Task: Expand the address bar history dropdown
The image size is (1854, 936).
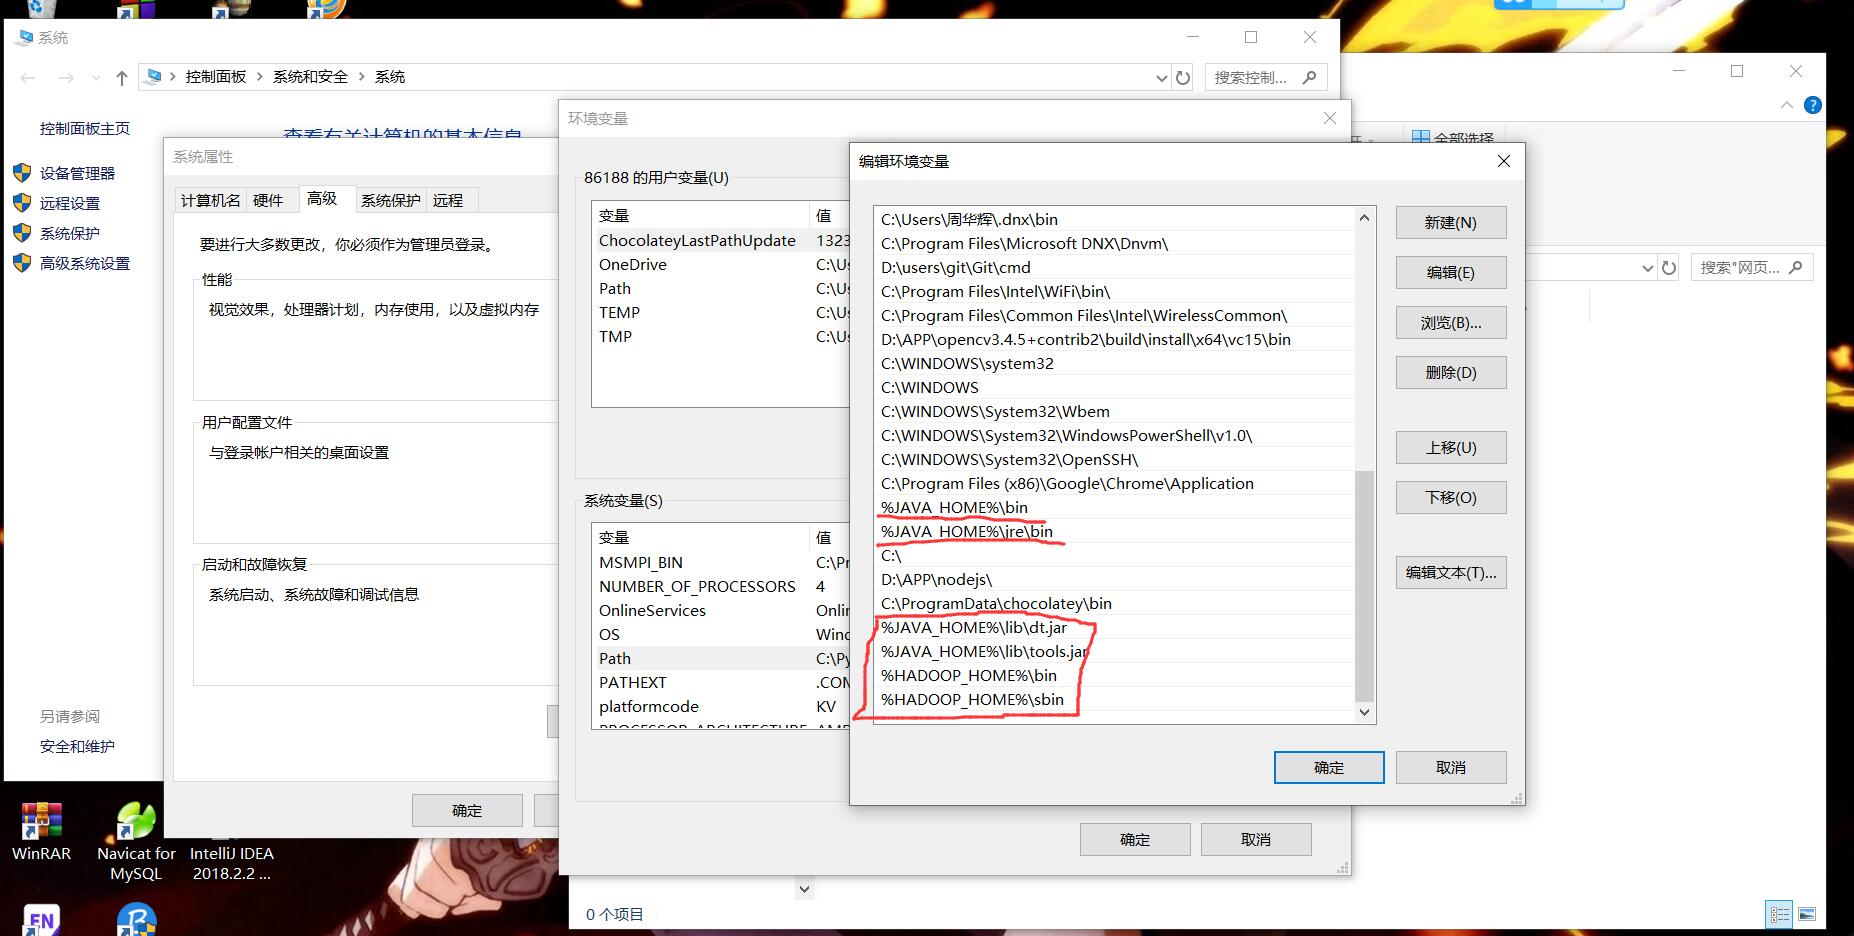Action: (1161, 77)
